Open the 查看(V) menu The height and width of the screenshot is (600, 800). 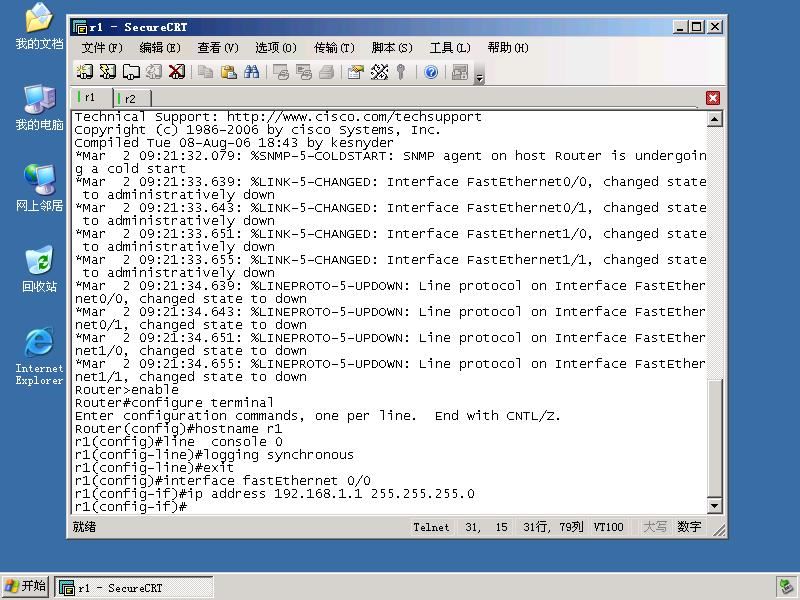tap(218, 48)
